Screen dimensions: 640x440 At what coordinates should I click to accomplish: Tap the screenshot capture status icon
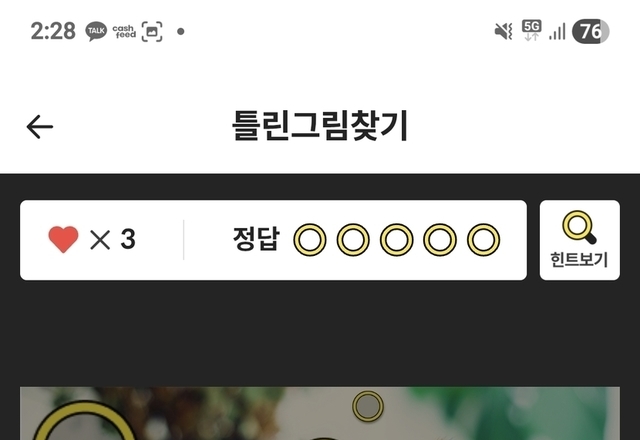(152, 31)
